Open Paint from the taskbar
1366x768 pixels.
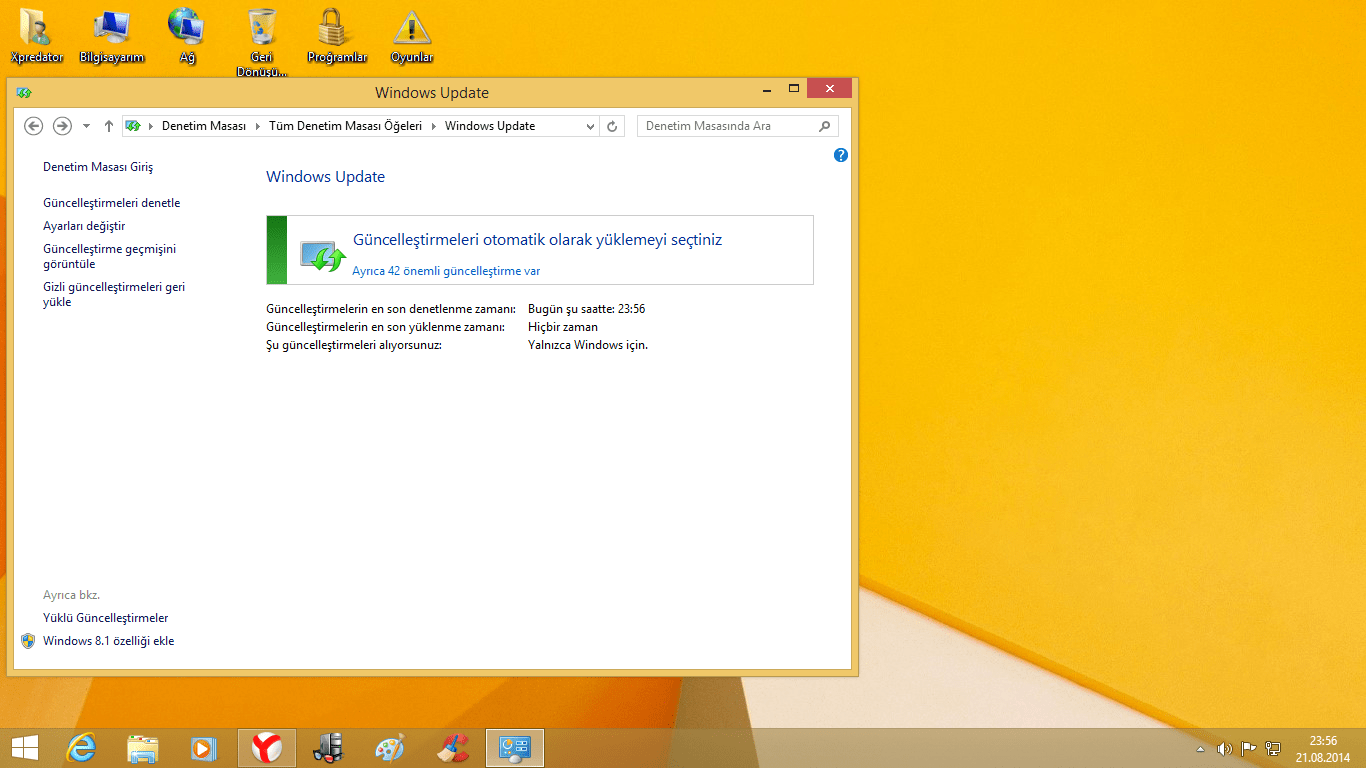pos(390,748)
